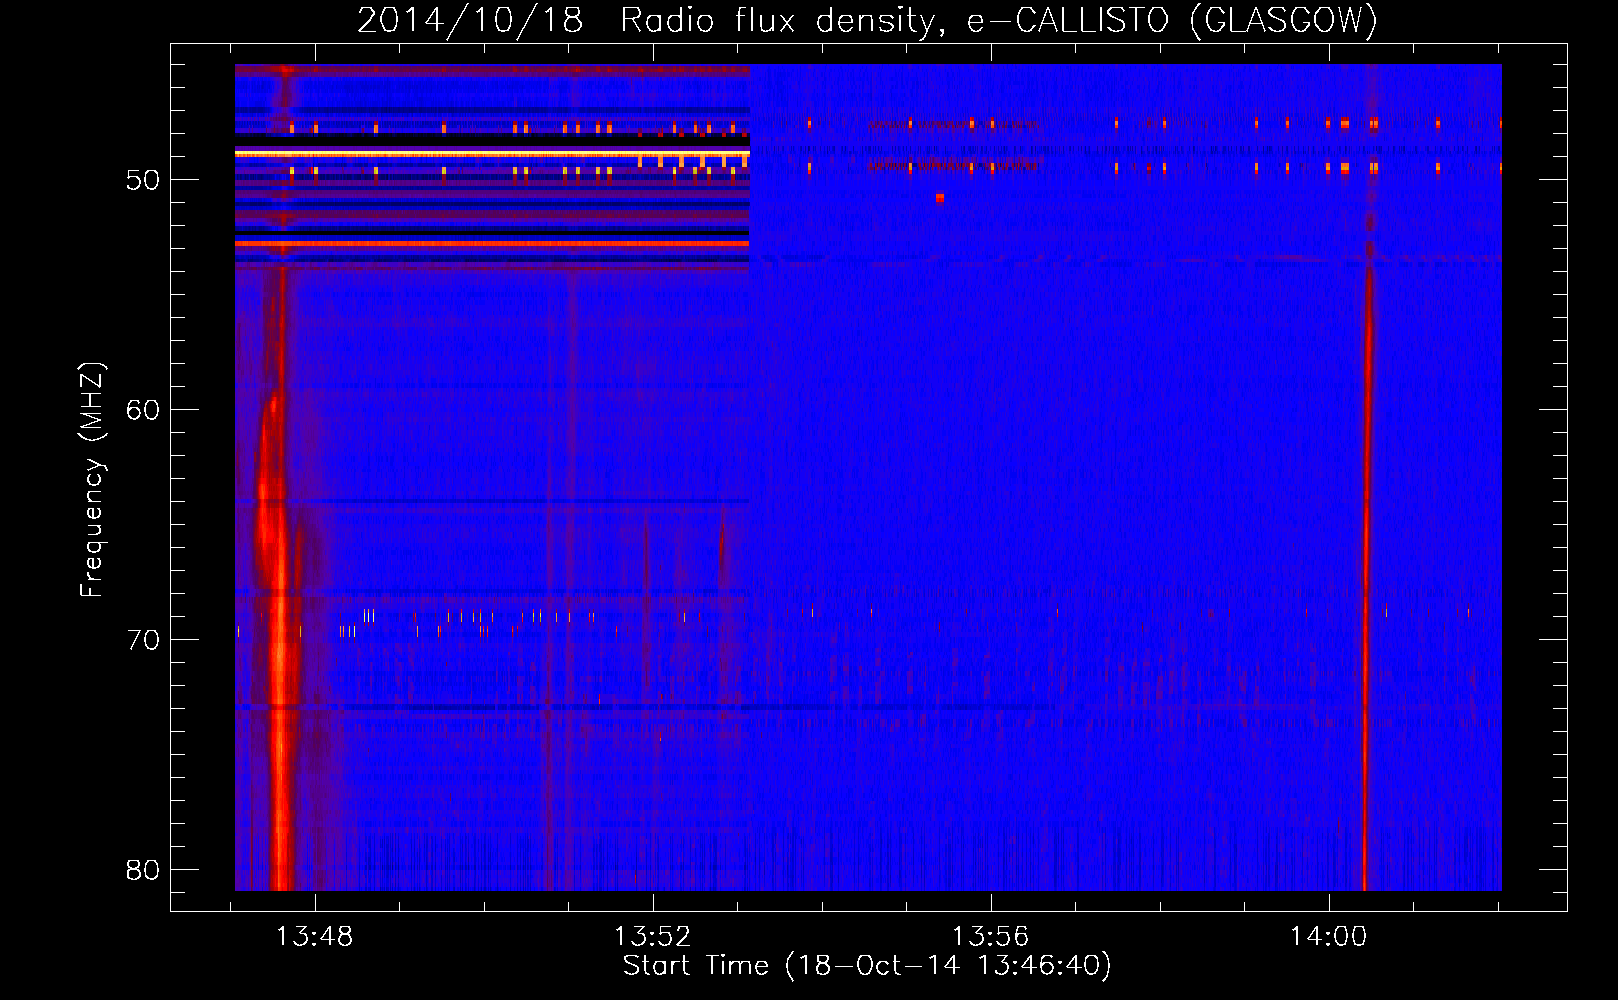Click the 60 frequency tick label
The width and height of the screenshot is (1618, 1000).
143,410
